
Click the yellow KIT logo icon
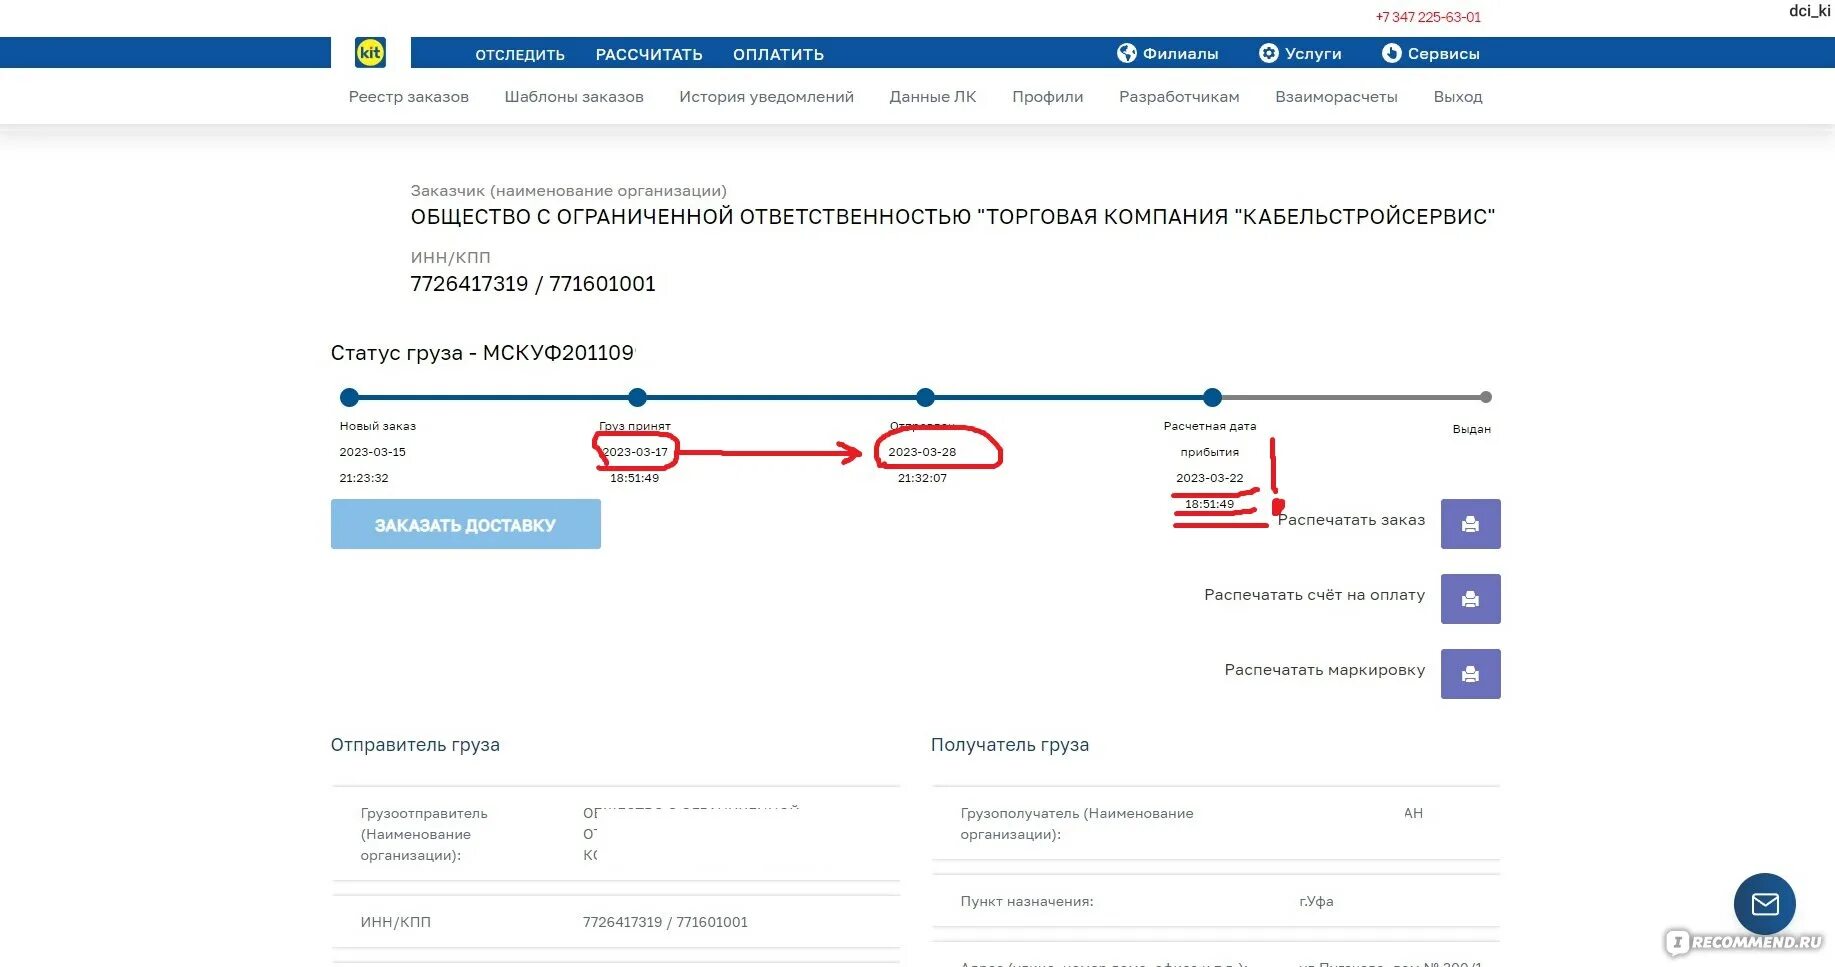point(370,53)
